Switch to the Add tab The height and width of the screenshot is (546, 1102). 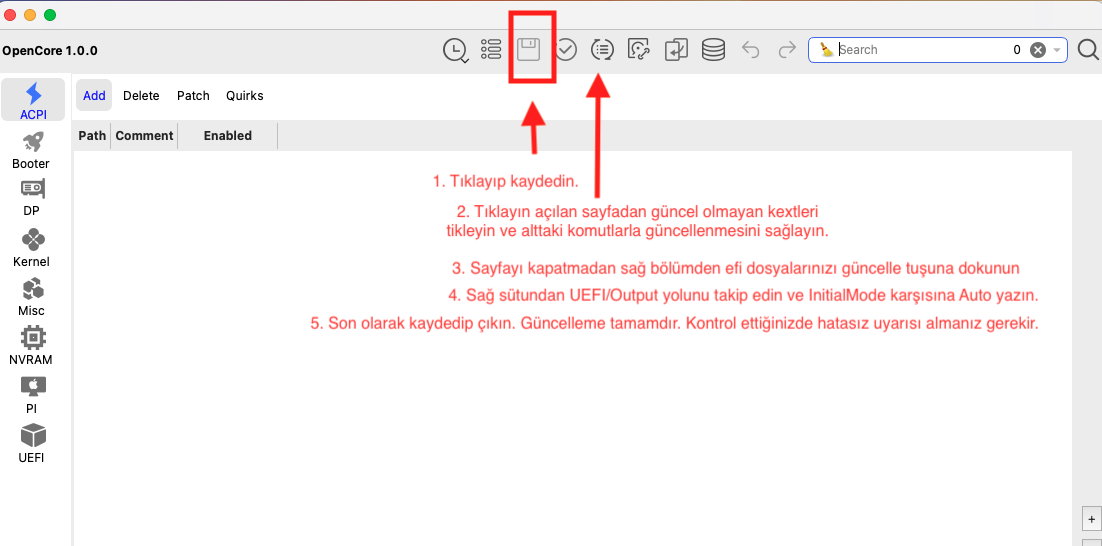click(94, 96)
